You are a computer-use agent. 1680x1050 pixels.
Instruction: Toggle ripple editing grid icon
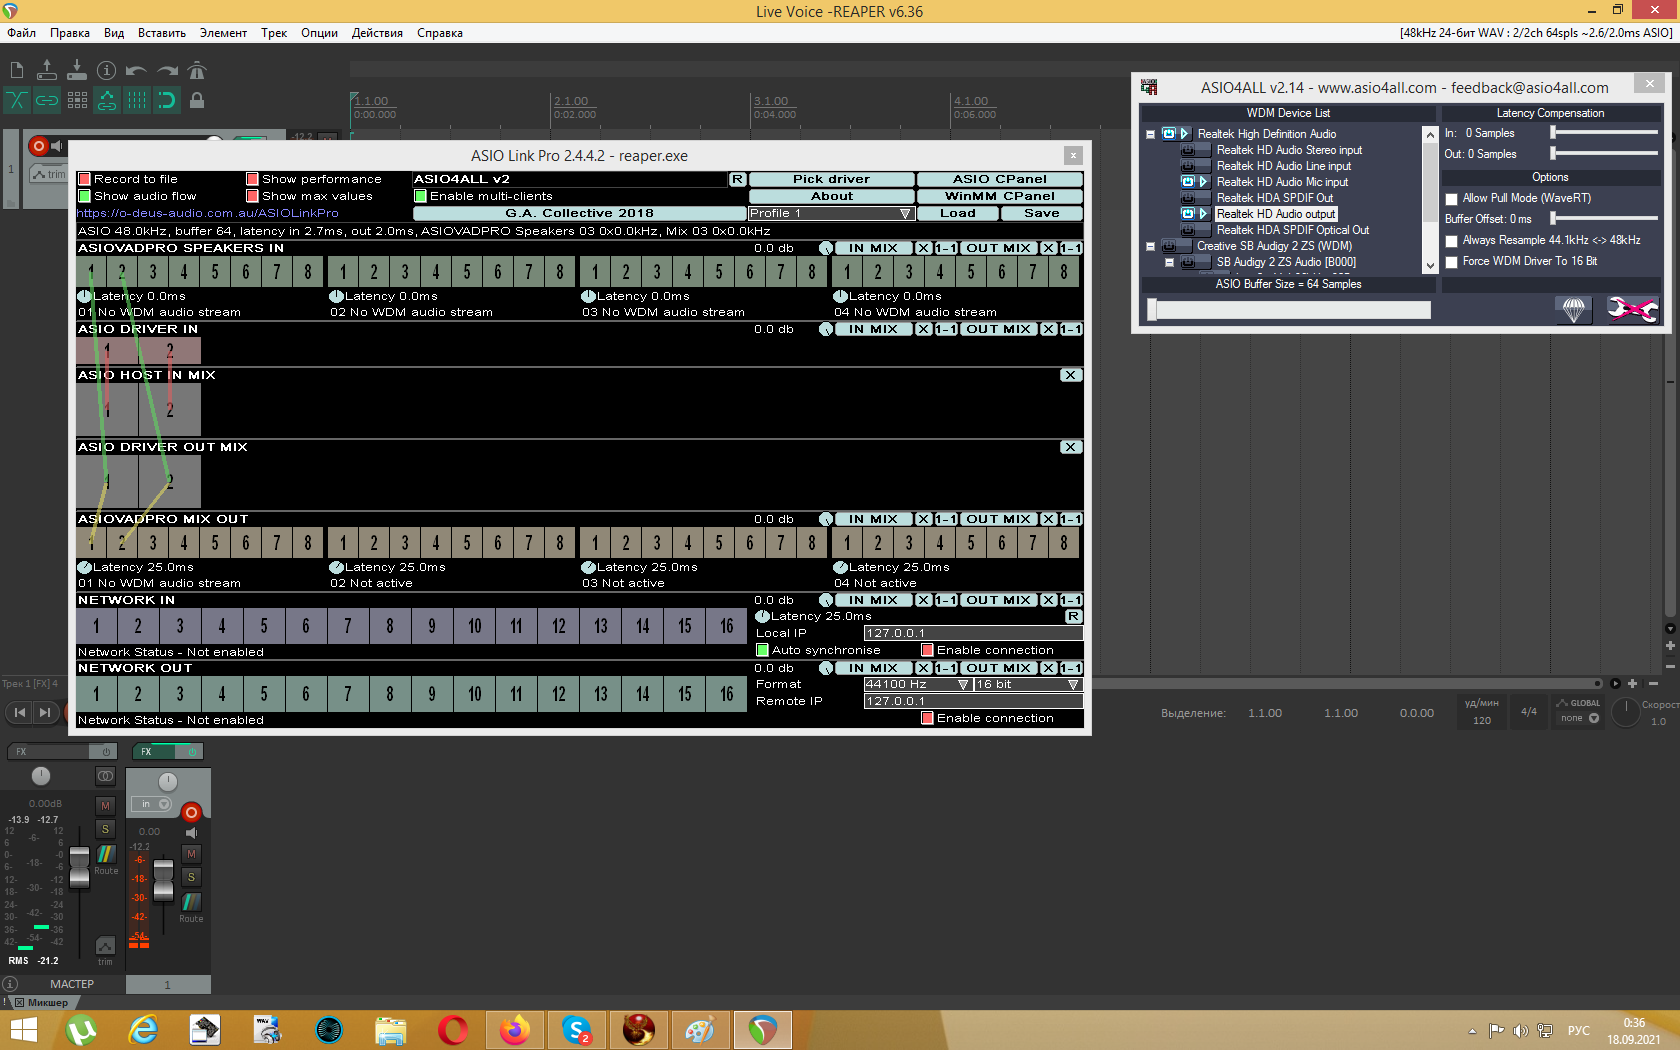77,100
